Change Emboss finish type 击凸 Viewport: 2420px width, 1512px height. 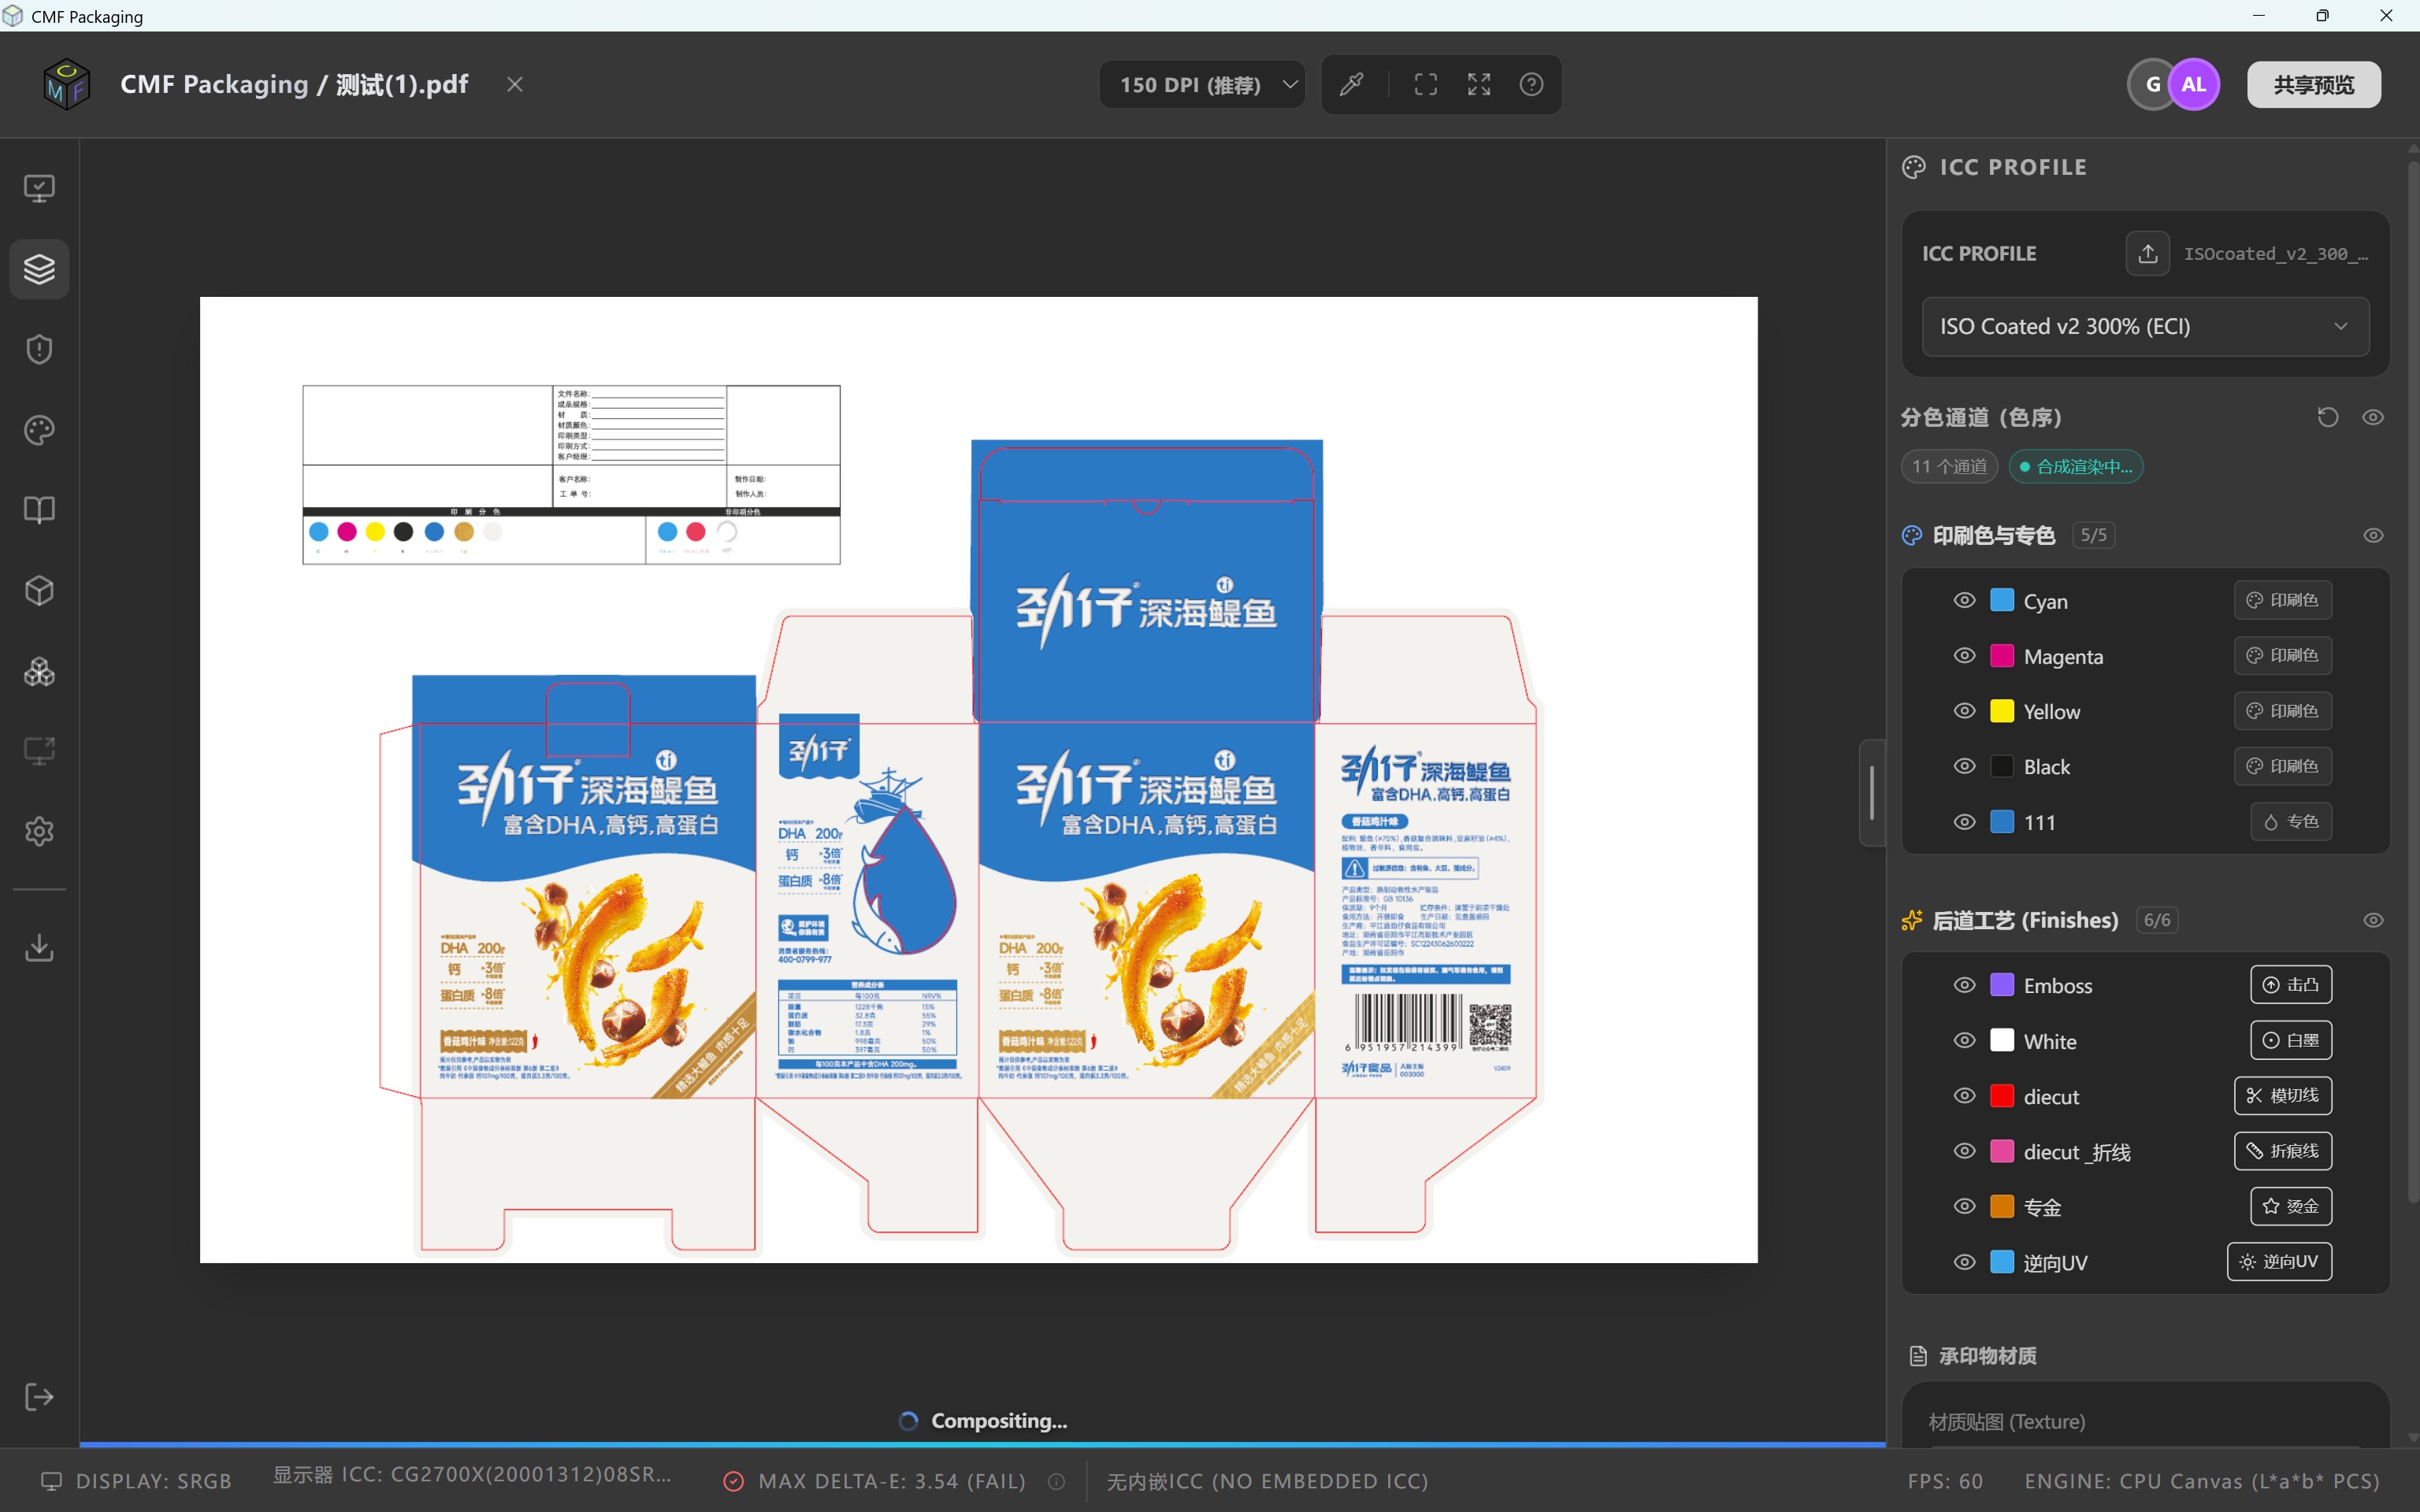click(x=2291, y=985)
